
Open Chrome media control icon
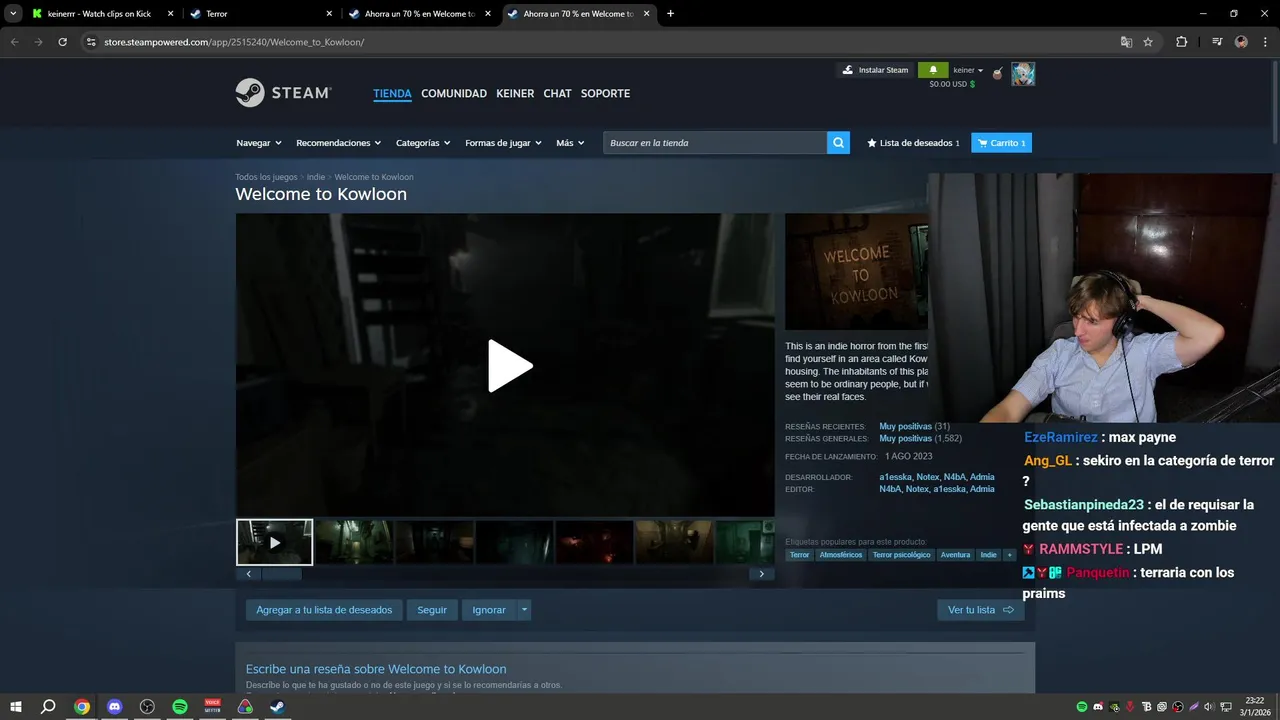[1217, 42]
